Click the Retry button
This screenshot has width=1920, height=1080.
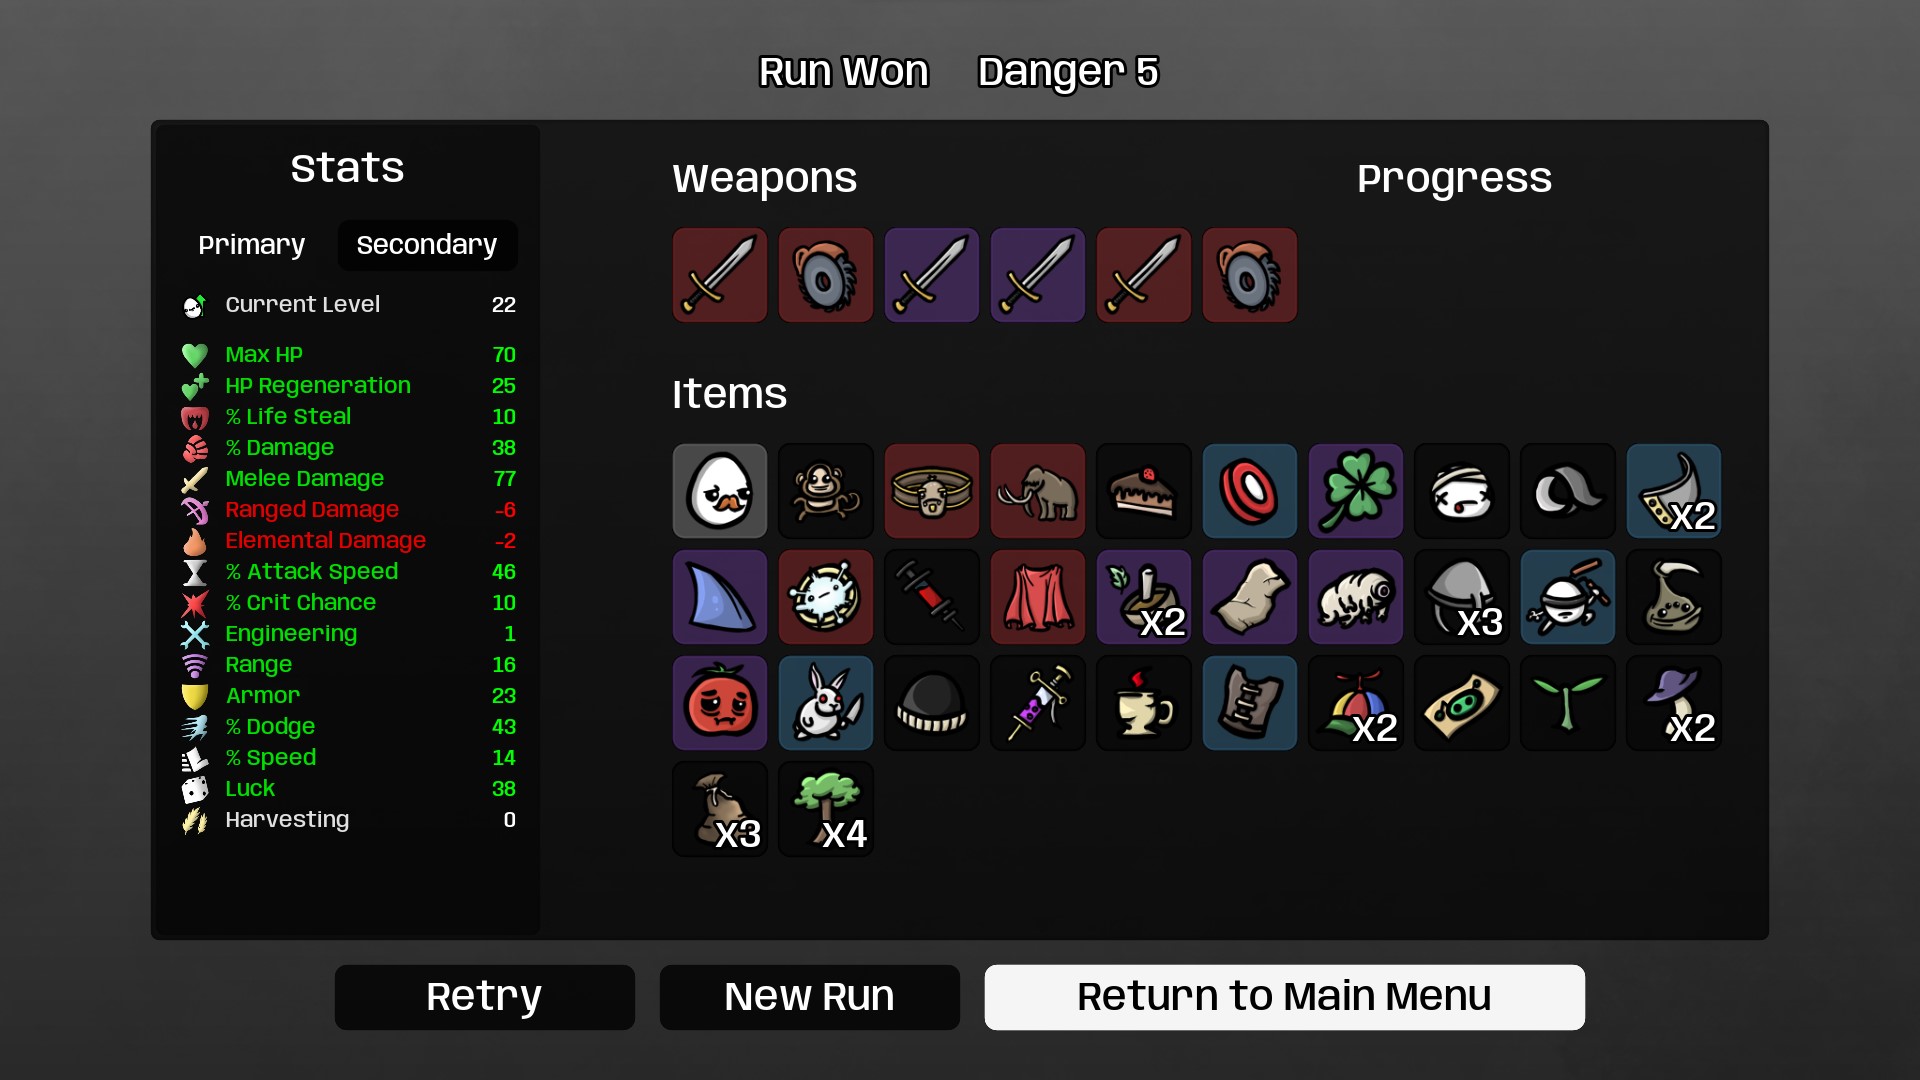[x=485, y=997]
